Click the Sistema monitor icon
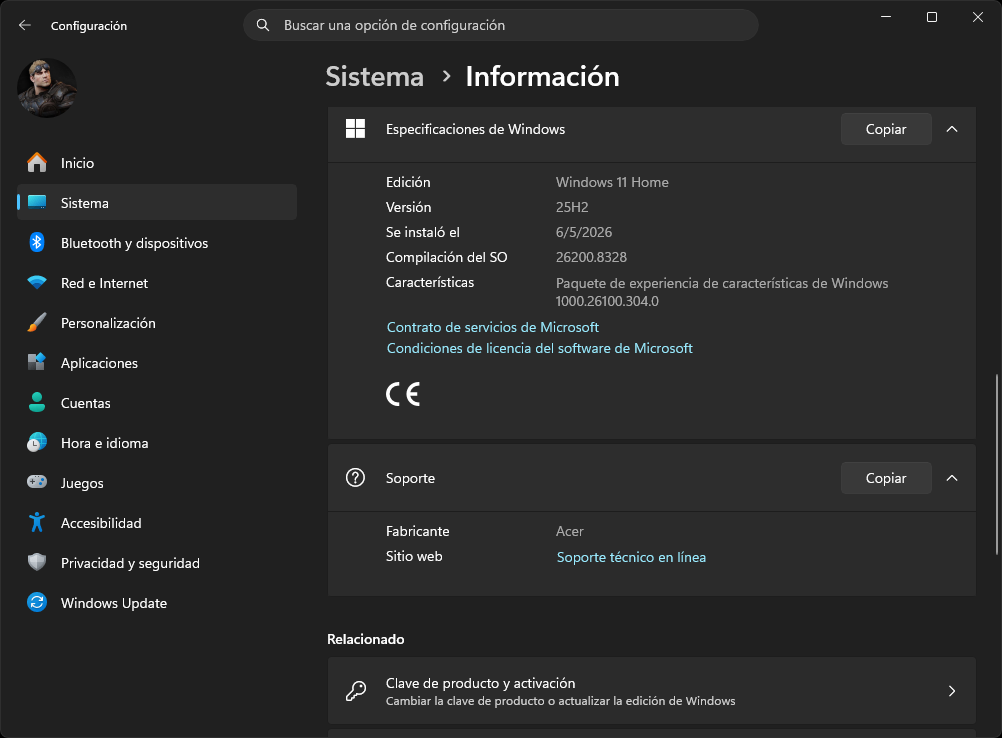Screen dimensions: 1002x738 [x=37, y=203]
